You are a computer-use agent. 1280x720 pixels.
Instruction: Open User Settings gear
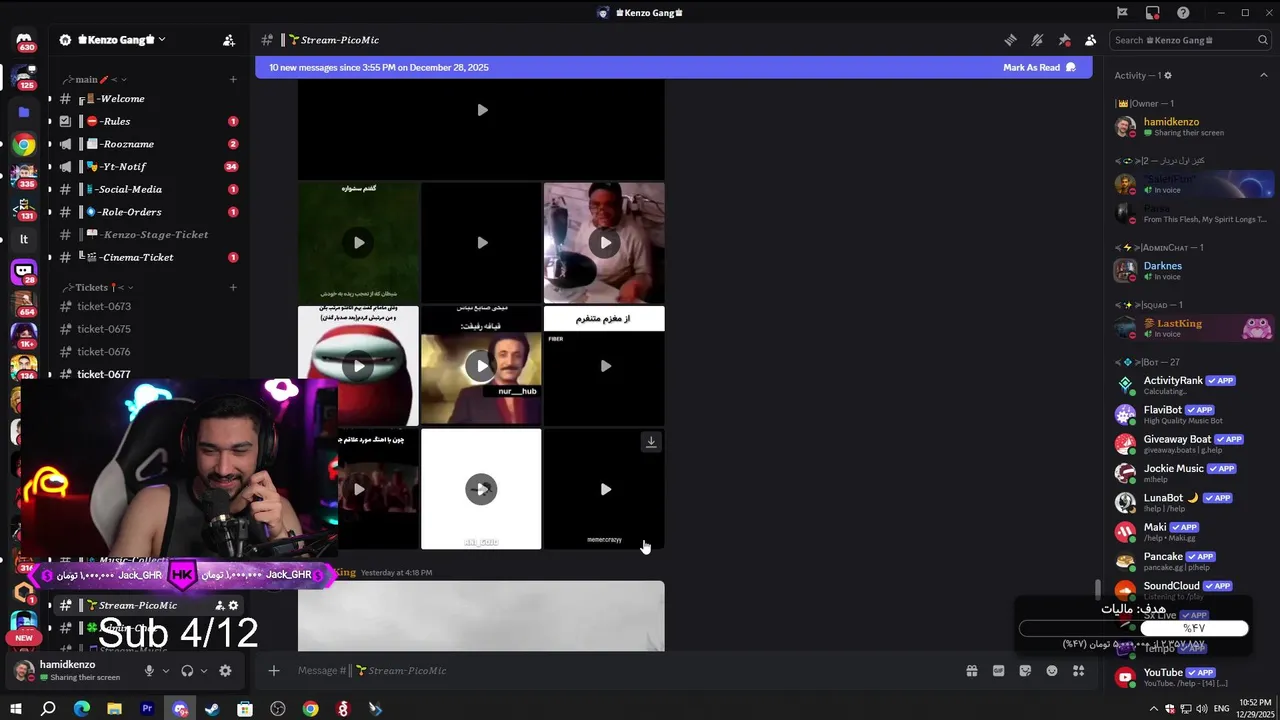click(x=225, y=671)
